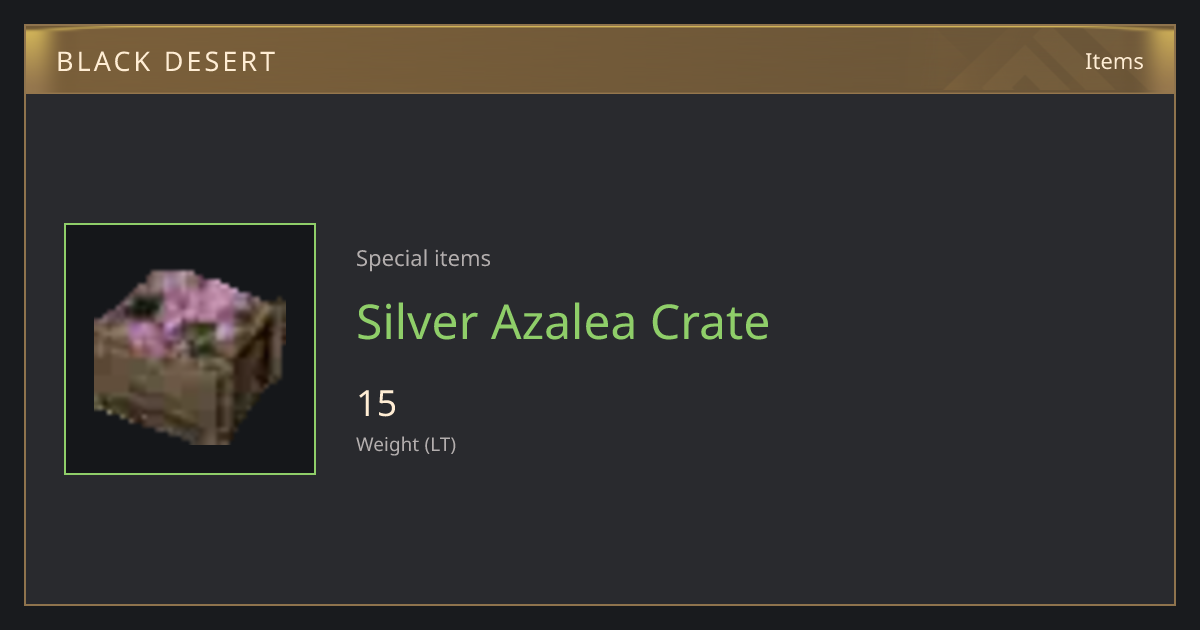Click the word Silver in the item title

click(416, 322)
